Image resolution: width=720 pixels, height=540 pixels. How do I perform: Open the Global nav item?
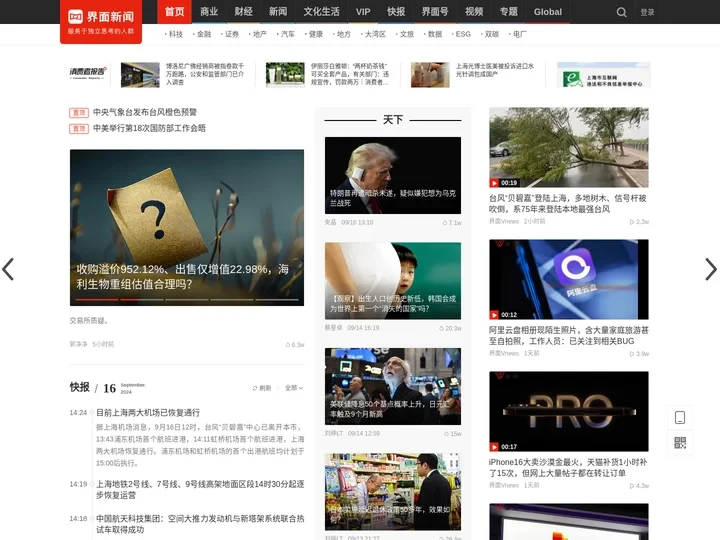(x=547, y=11)
